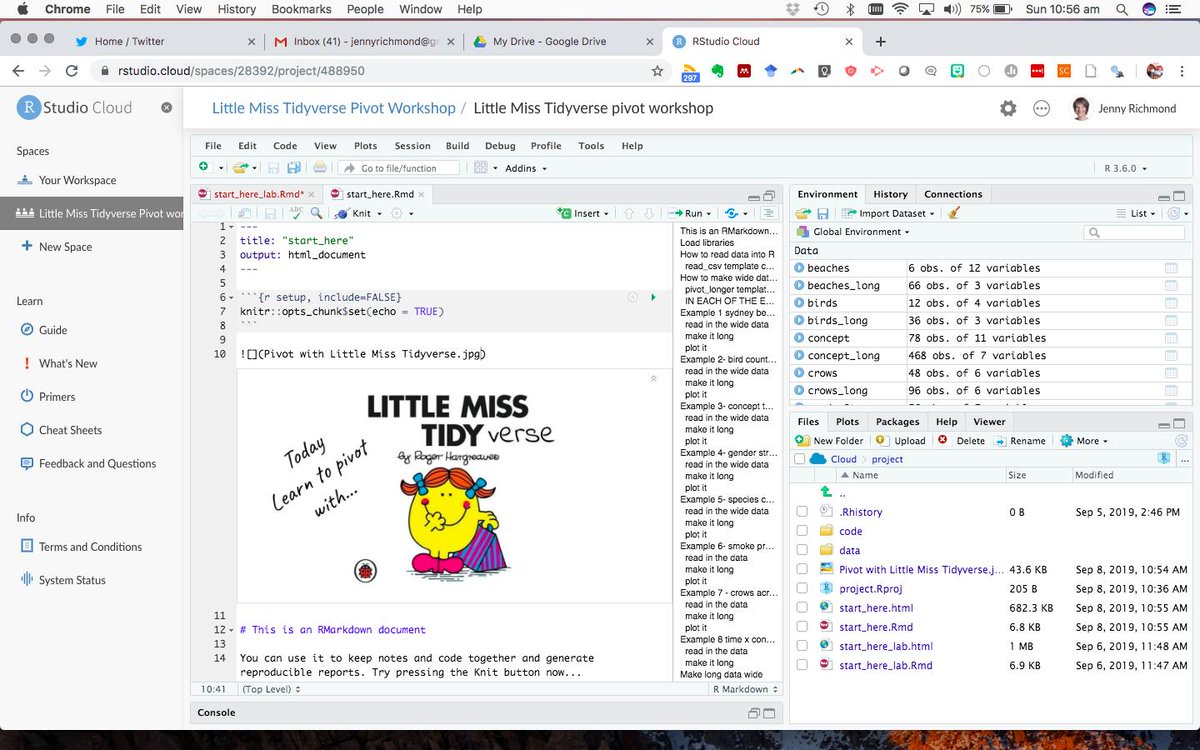This screenshot has width=1200, height=750.
Task: Click the Files pane refresh icon
Action: [x=1181, y=440]
